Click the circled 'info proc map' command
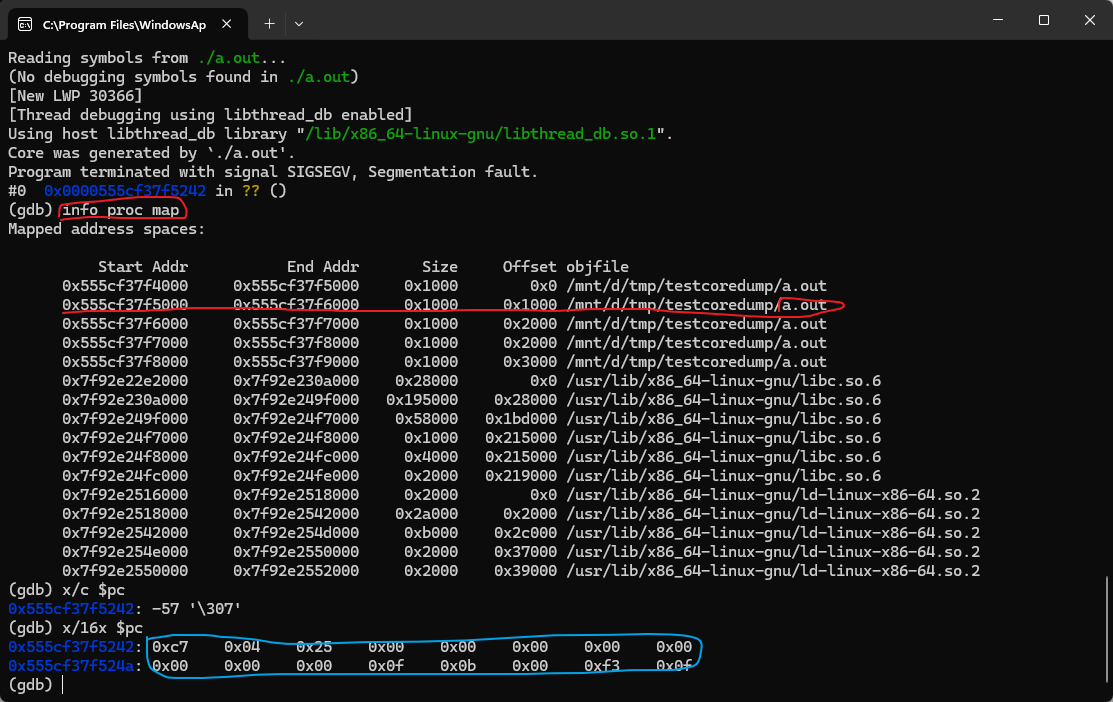 121,210
